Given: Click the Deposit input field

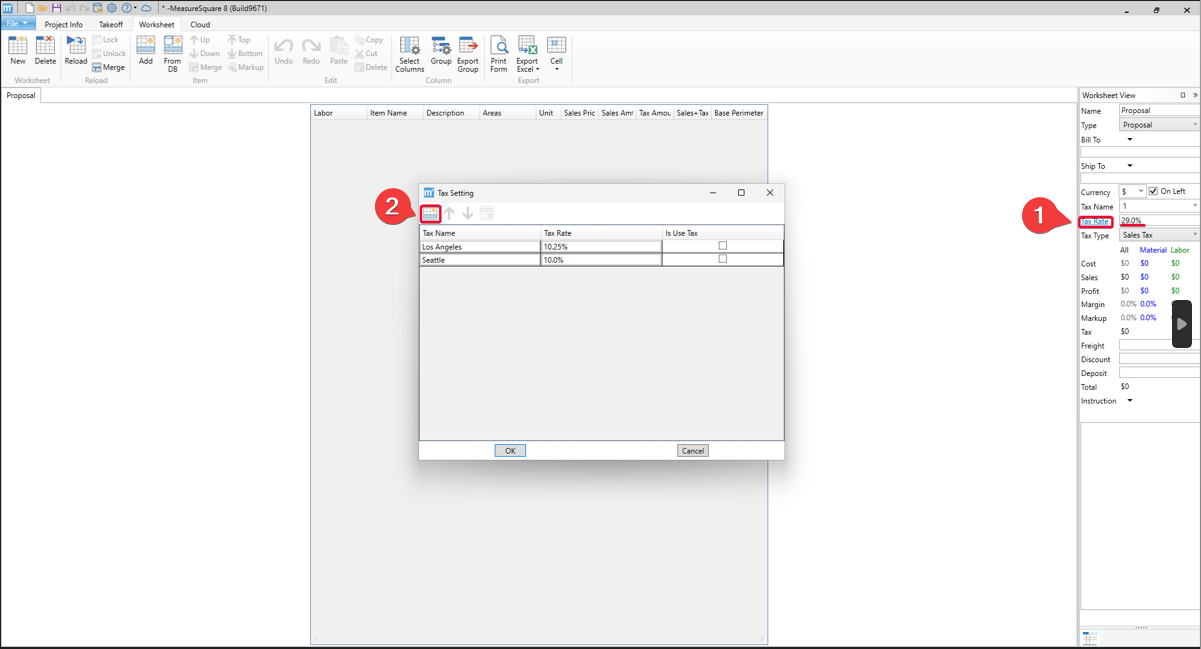Looking at the screenshot, I should click(x=1159, y=373).
